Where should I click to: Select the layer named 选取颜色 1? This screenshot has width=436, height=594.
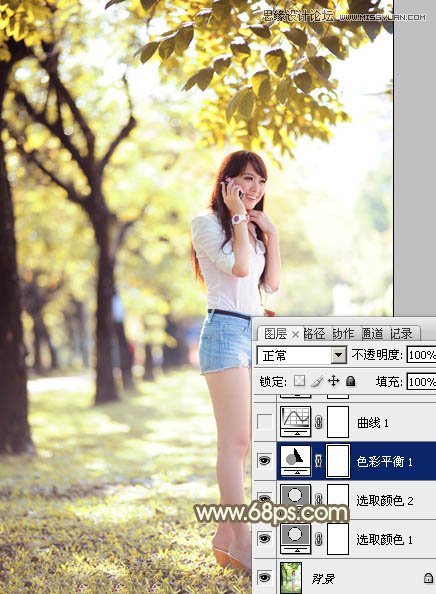(384, 539)
